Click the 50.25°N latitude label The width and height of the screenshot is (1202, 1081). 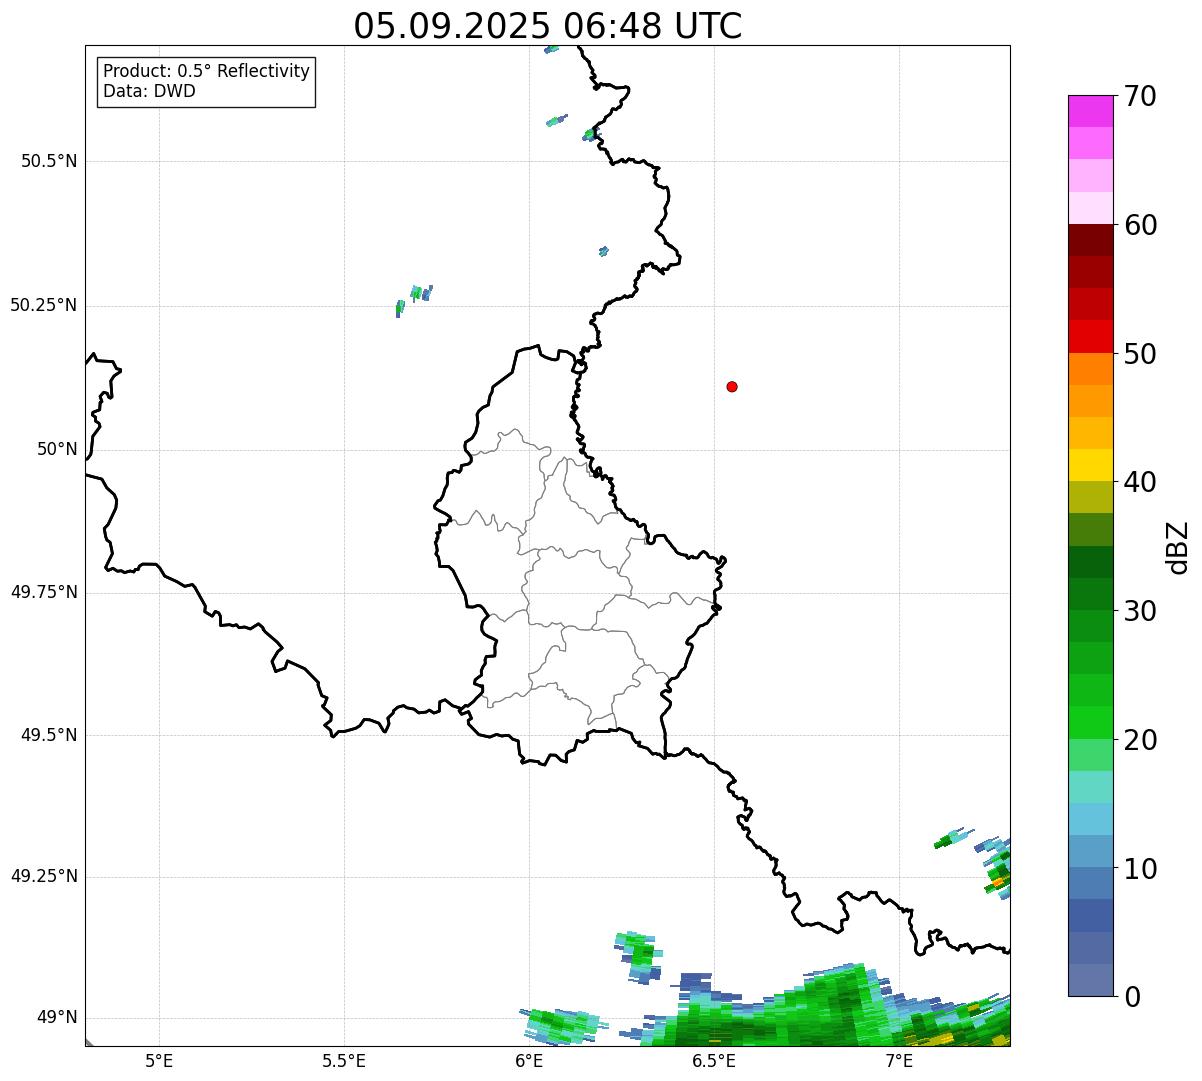(44, 305)
